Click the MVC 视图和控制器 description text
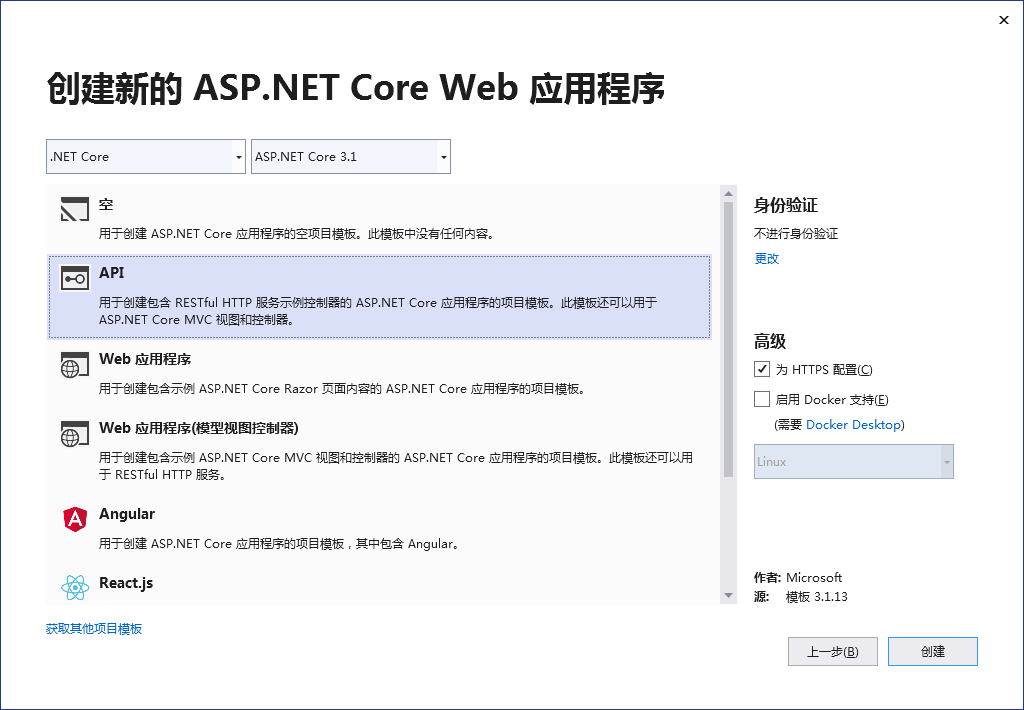 coord(396,466)
